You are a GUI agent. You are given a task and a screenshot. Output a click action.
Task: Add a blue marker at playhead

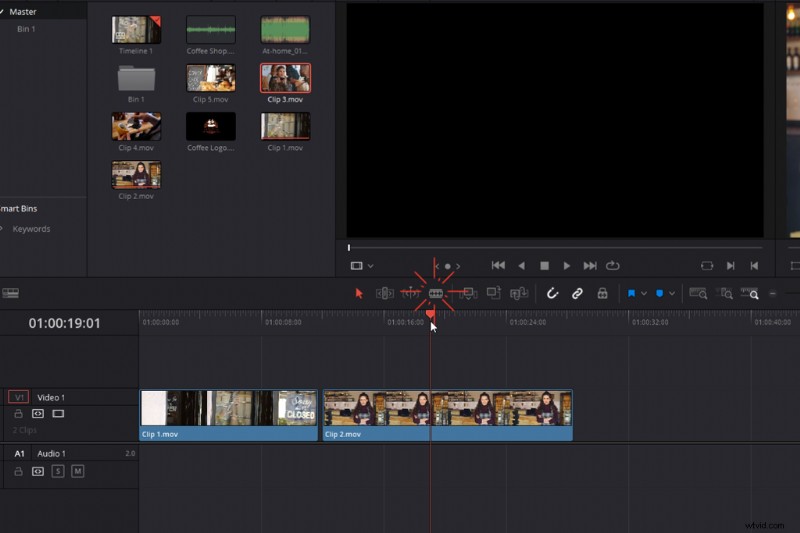tap(659, 293)
